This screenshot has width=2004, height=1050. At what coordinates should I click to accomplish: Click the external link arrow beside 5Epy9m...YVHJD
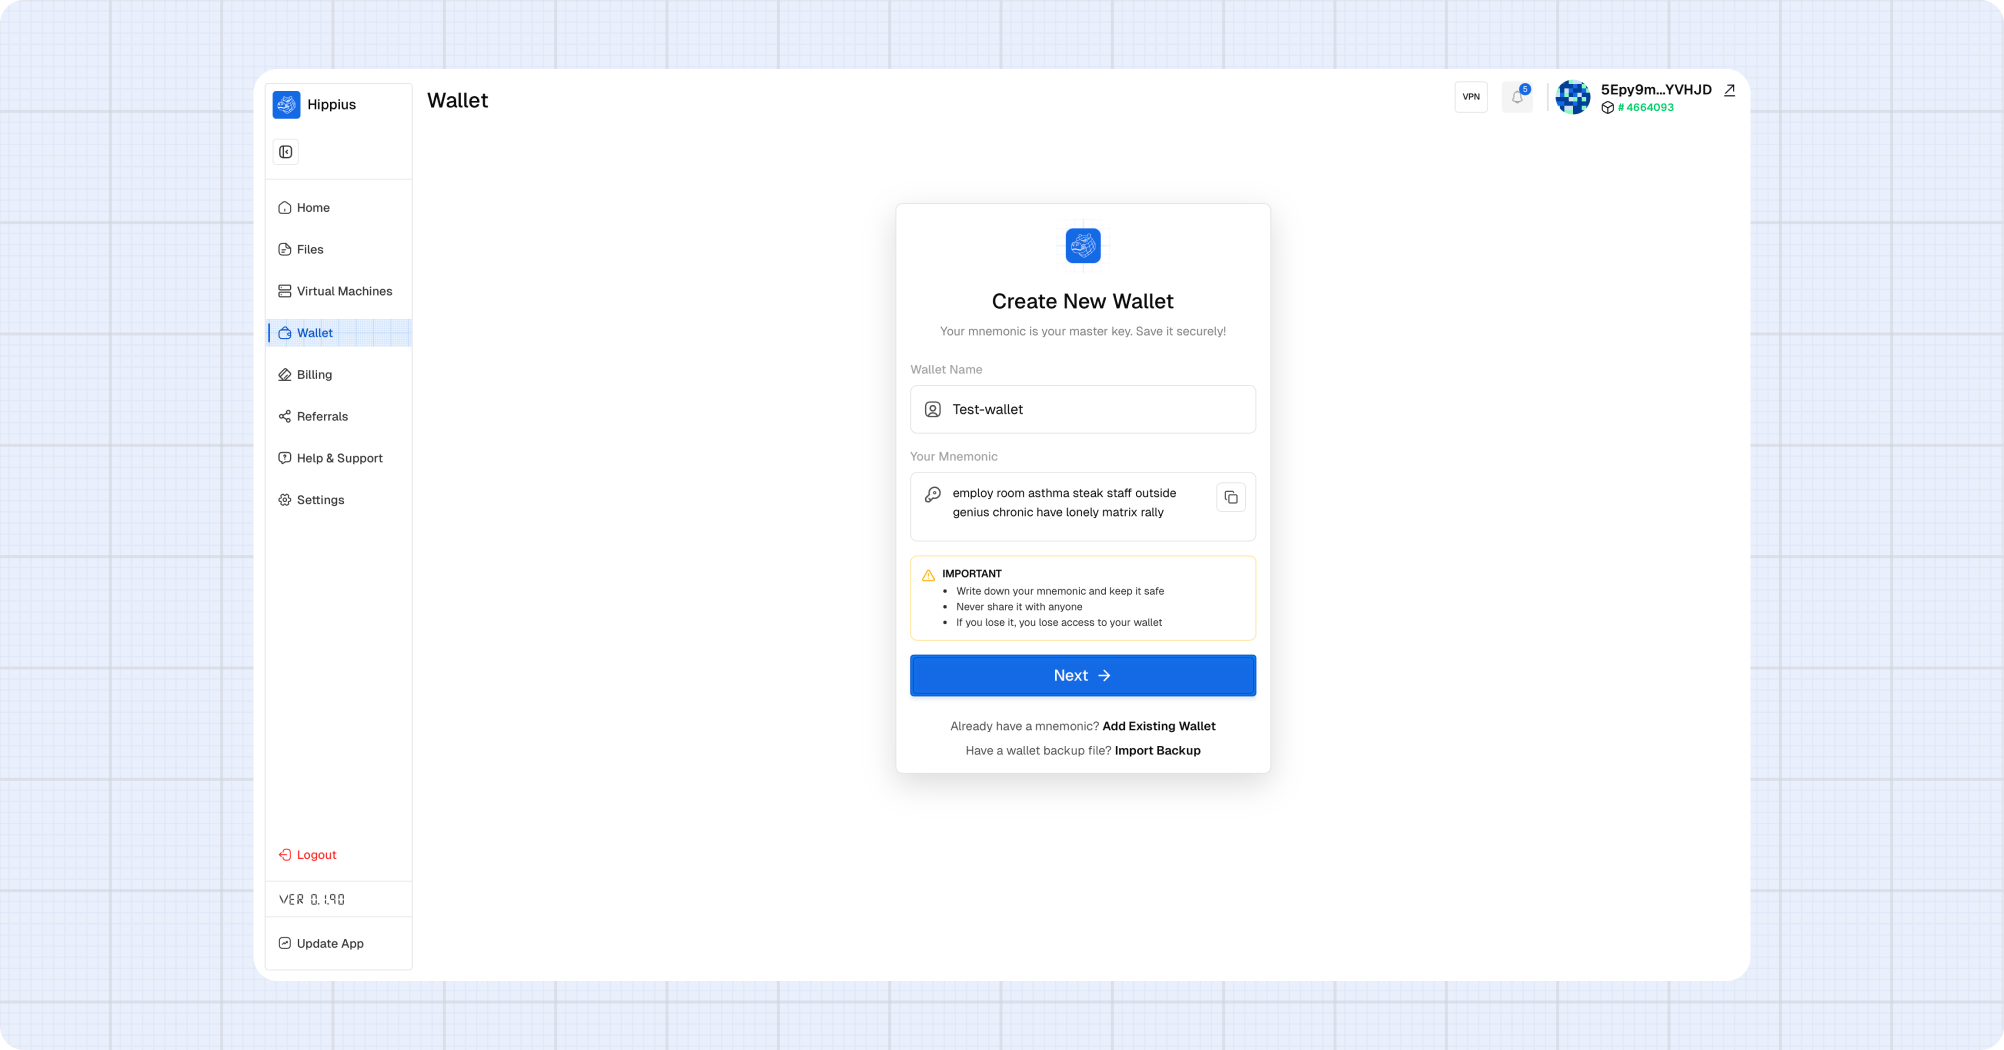pos(1729,89)
